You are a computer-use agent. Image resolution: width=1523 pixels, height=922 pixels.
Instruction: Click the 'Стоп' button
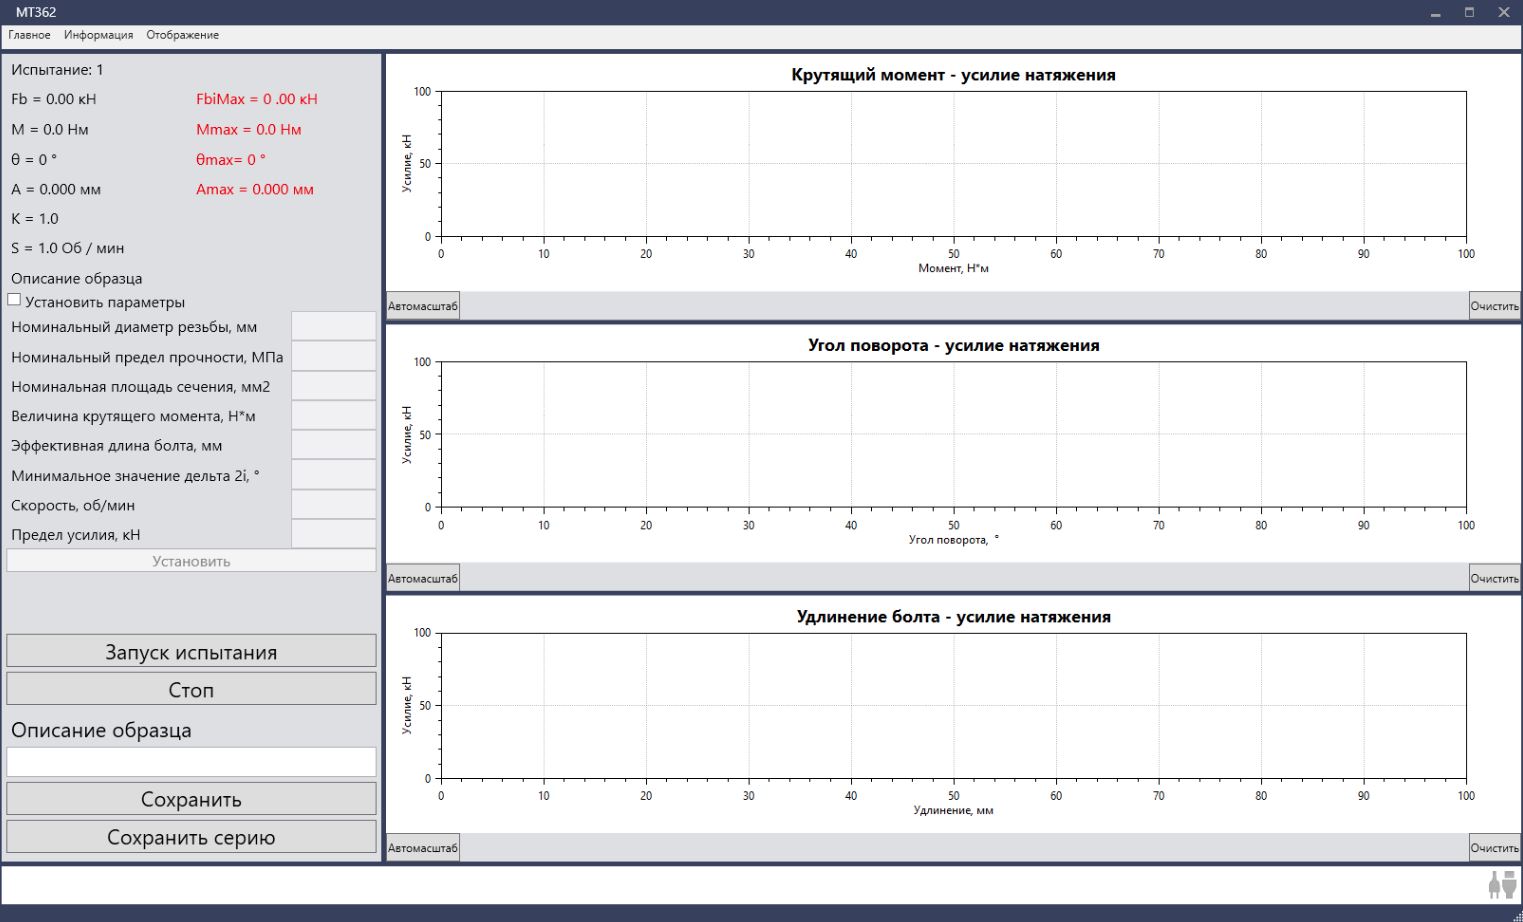[191, 689]
